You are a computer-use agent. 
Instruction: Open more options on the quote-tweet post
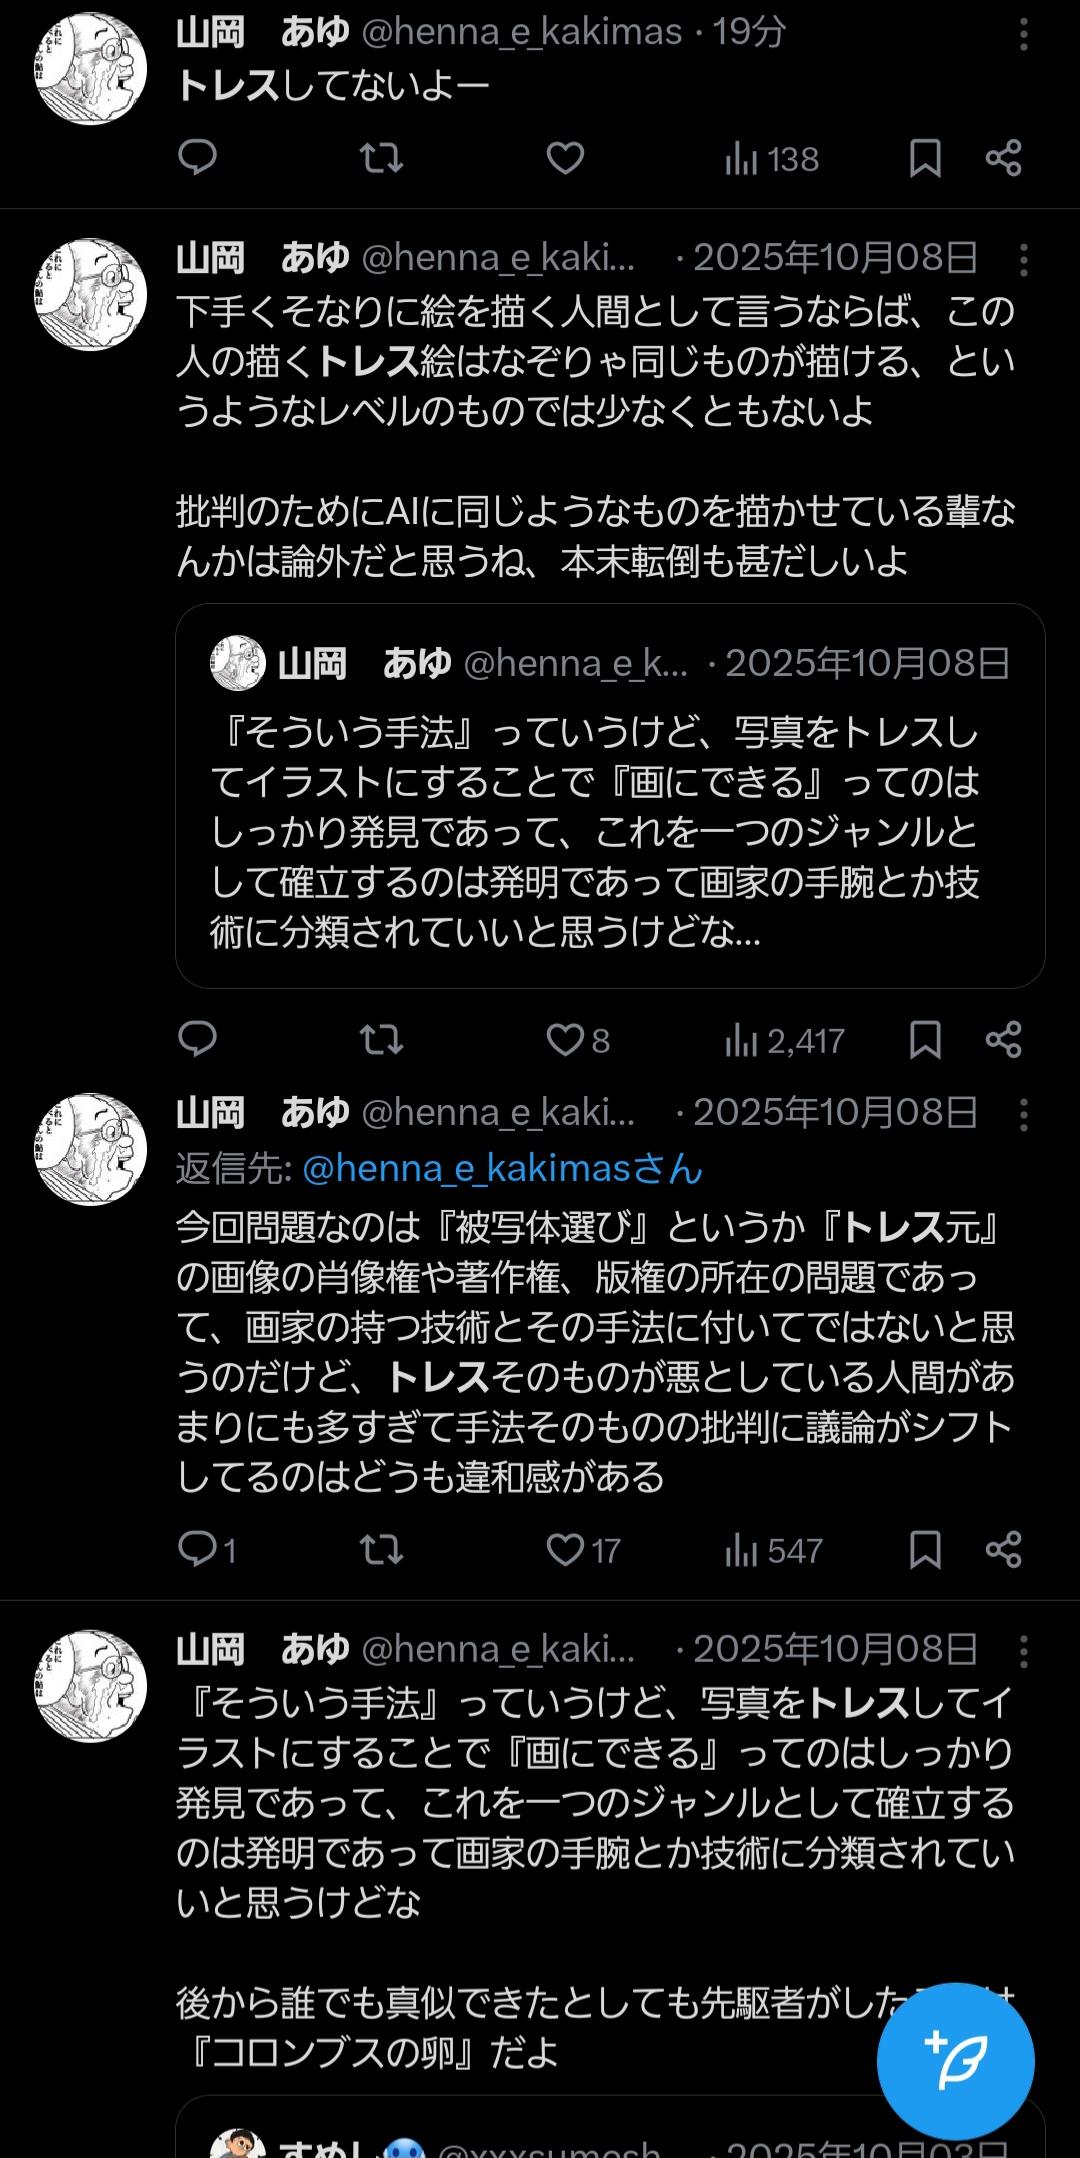[1023, 260]
